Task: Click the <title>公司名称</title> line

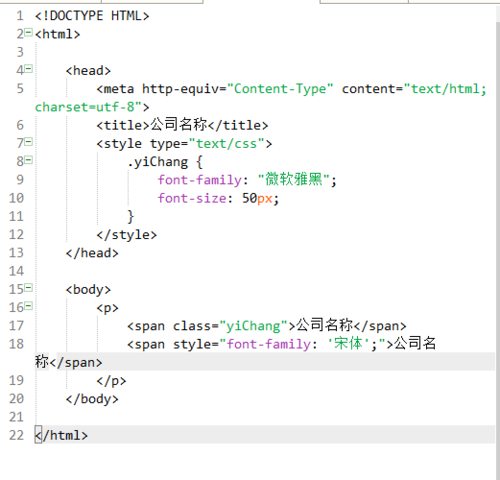Action: click(182, 125)
